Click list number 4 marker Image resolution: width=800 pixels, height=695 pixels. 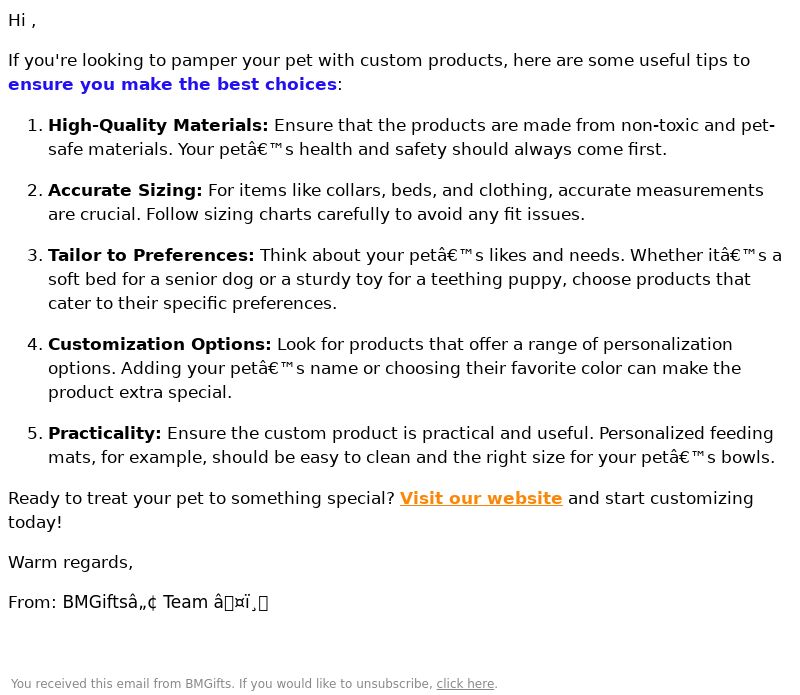coord(35,344)
